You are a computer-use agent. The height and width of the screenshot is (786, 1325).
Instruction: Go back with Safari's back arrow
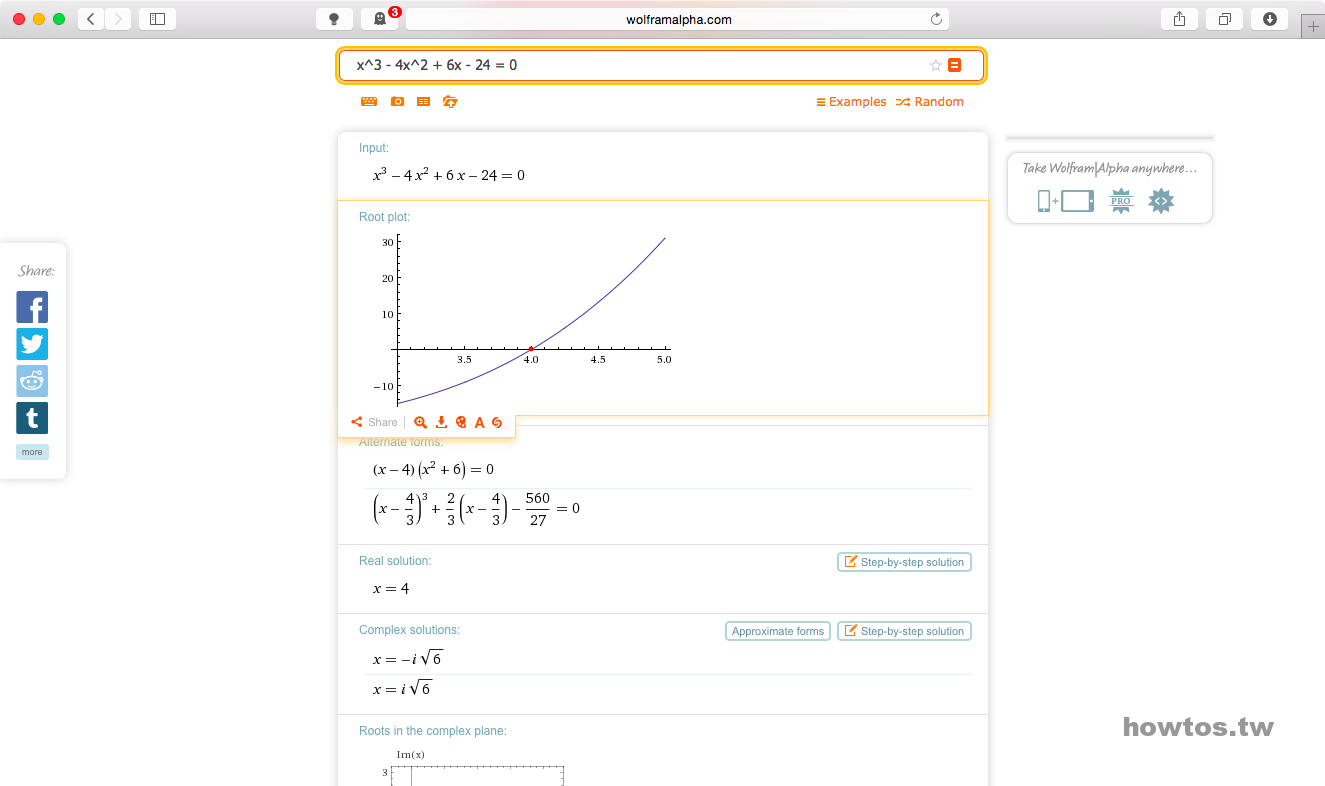click(91, 19)
